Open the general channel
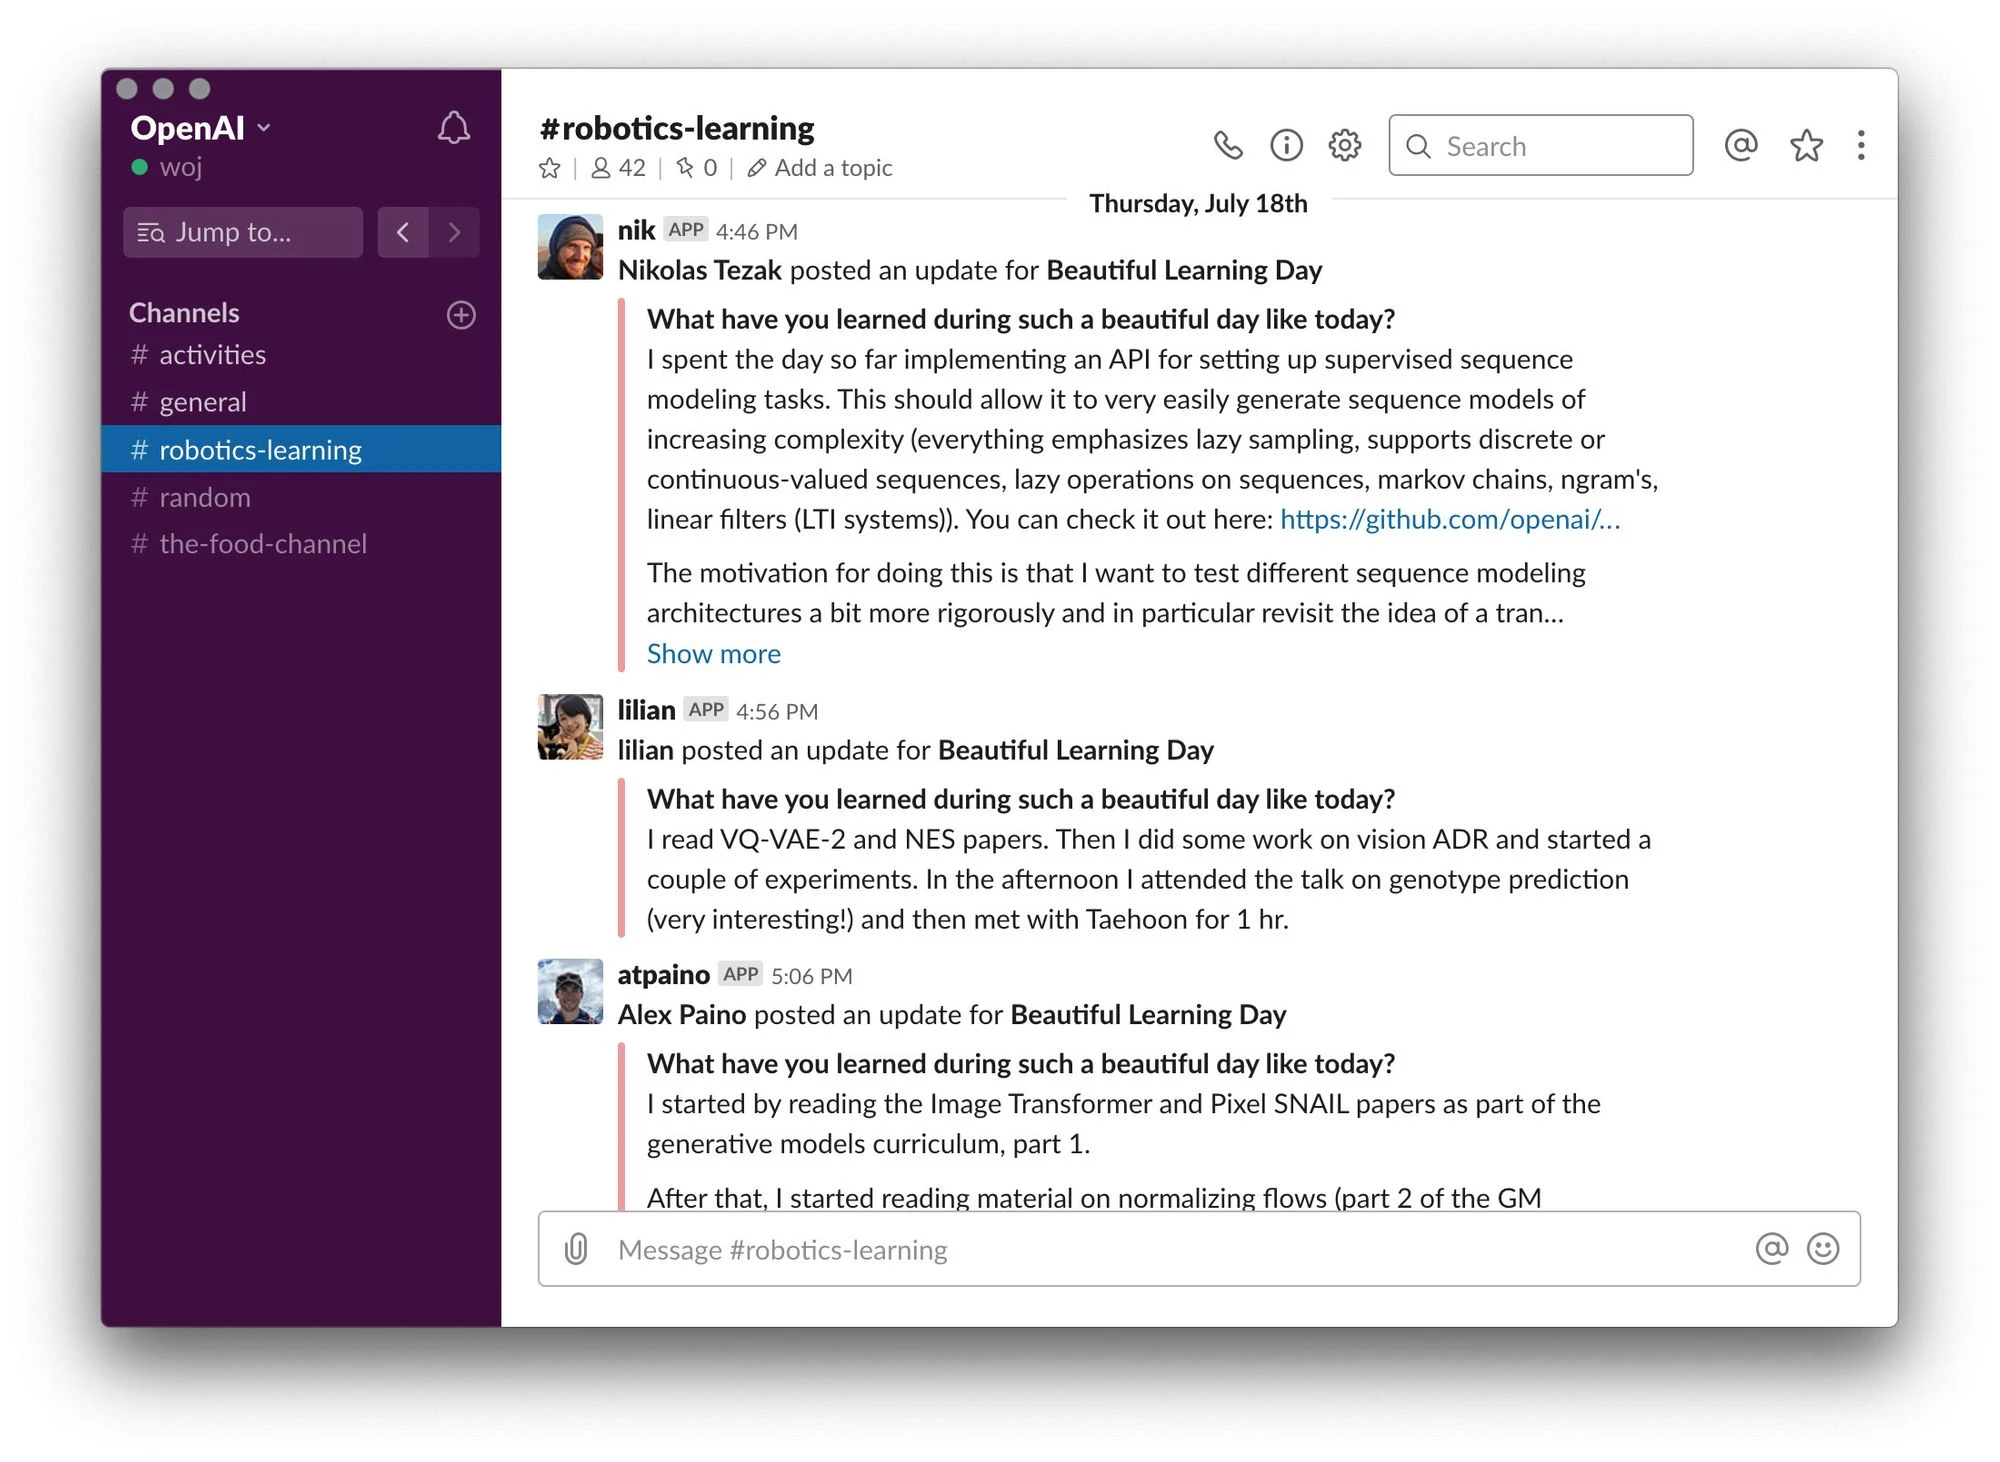This screenshot has height=1462, width=2000. (x=301, y=402)
